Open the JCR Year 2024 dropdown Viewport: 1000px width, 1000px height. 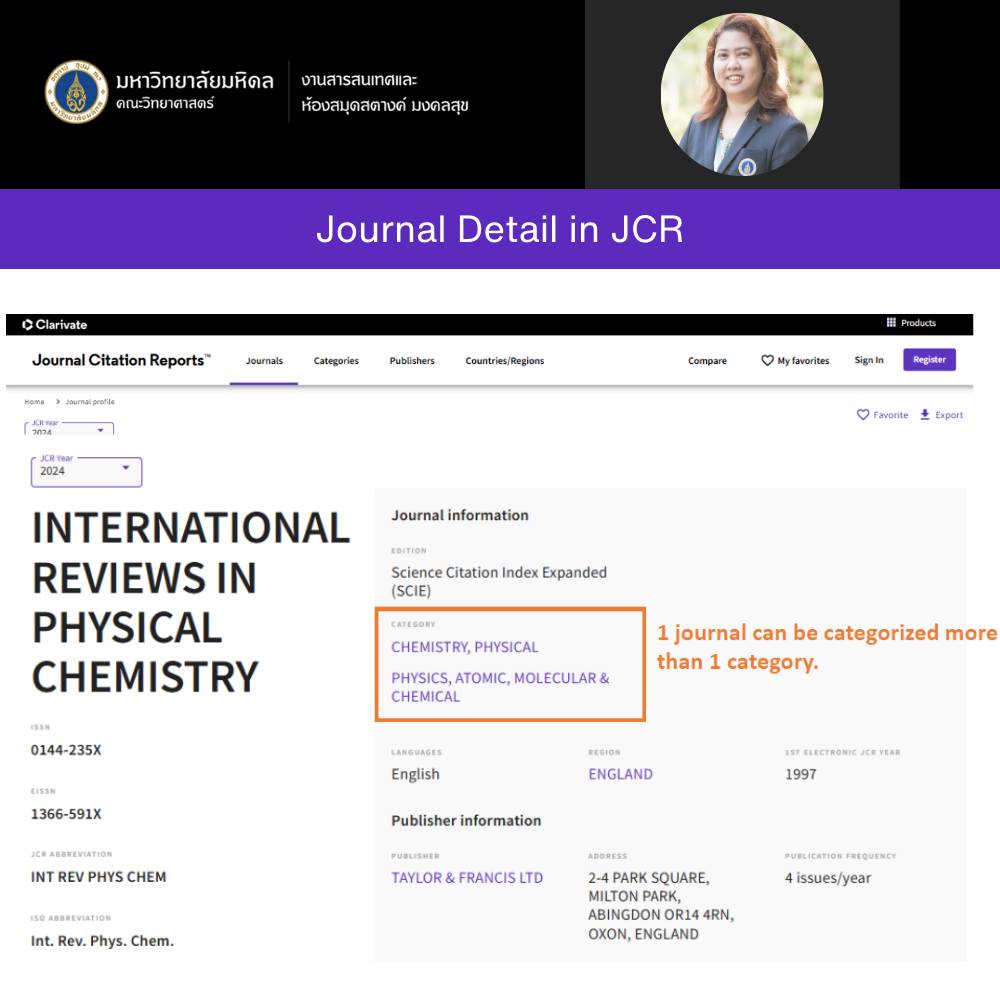(86, 471)
